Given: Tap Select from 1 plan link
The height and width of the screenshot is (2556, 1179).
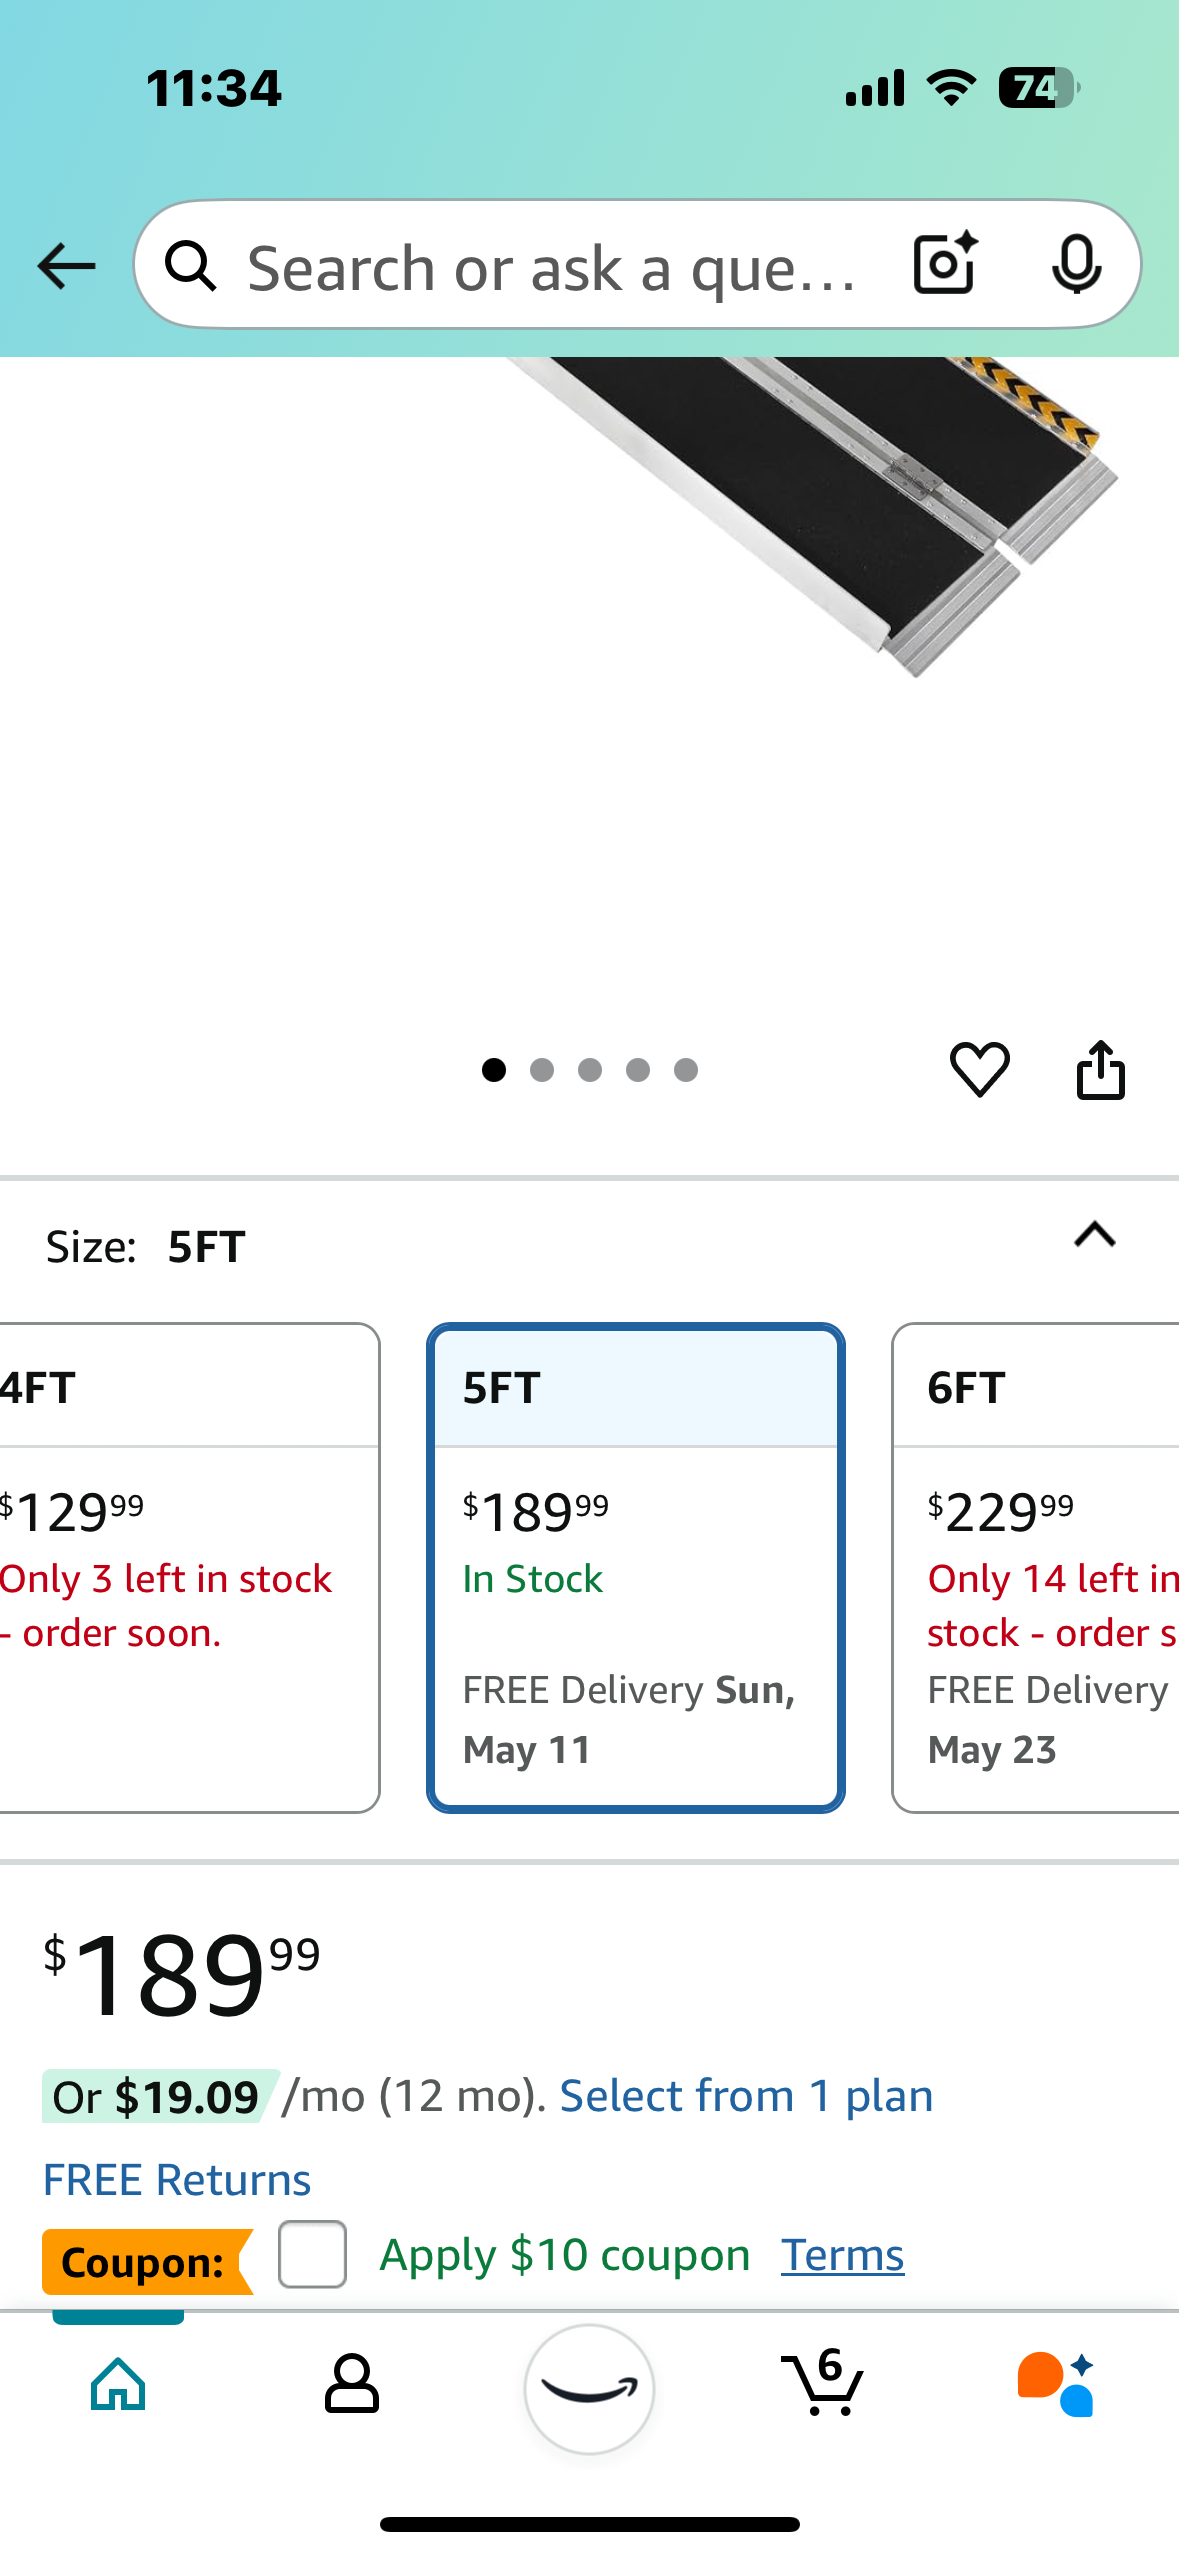Looking at the screenshot, I should pyautogui.click(x=746, y=2095).
